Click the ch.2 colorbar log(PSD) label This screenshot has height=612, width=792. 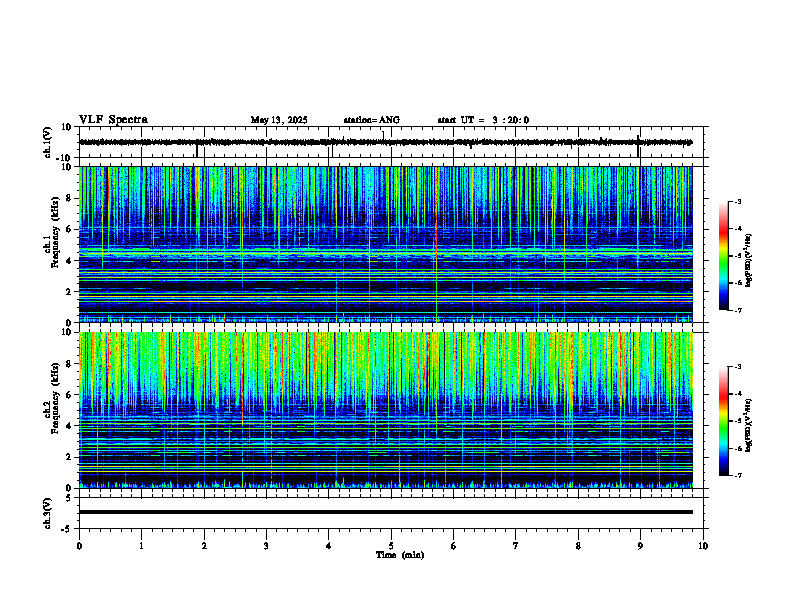coord(749,425)
